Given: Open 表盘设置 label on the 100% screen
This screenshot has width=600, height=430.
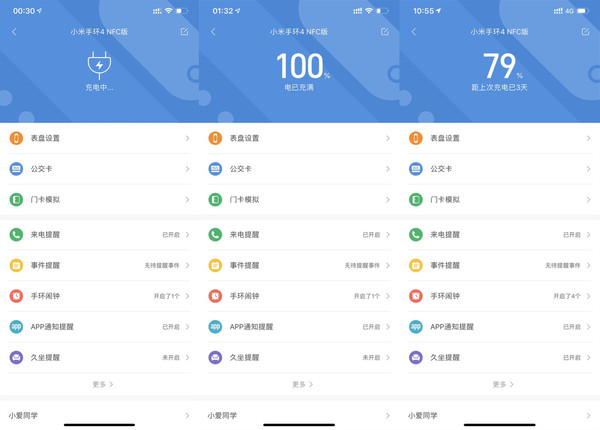Looking at the screenshot, I should [x=244, y=138].
